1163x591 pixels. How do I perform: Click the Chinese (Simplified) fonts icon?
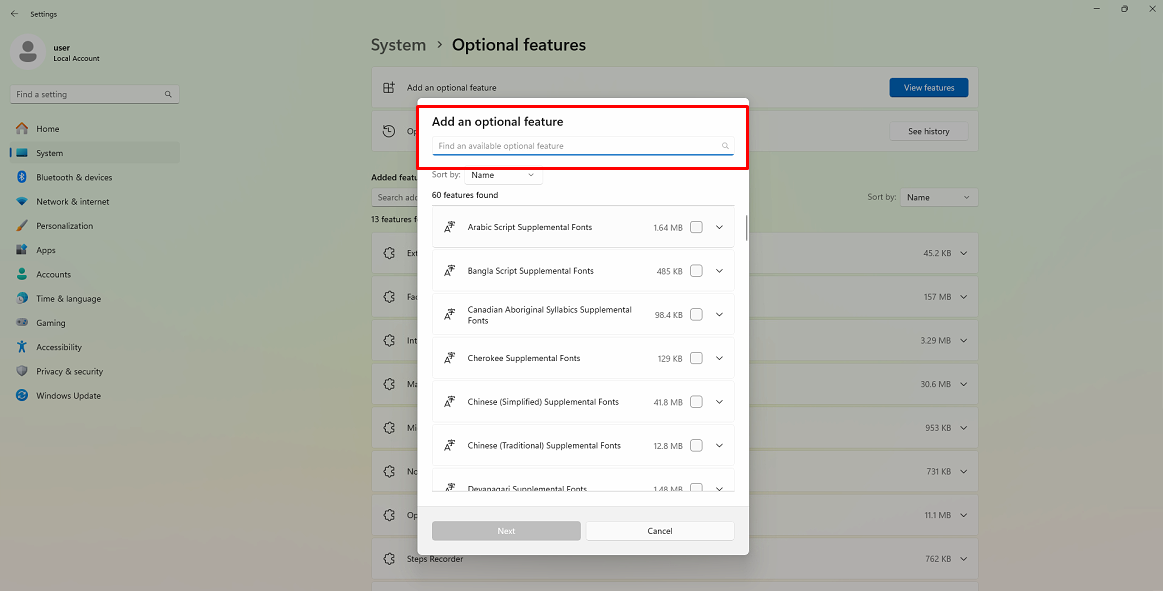[x=449, y=402]
